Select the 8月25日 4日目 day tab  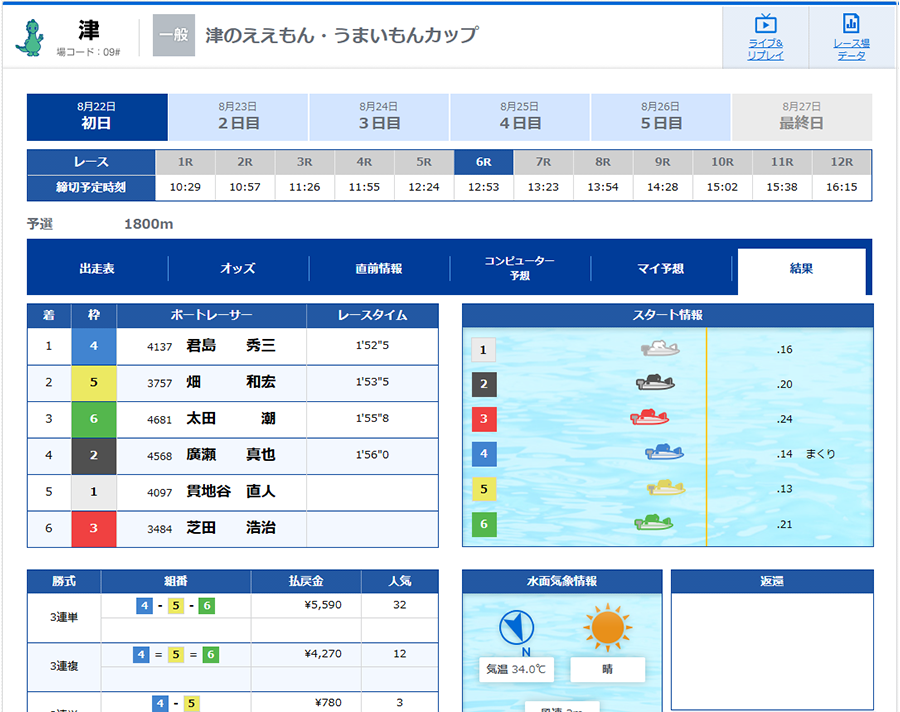pos(520,117)
